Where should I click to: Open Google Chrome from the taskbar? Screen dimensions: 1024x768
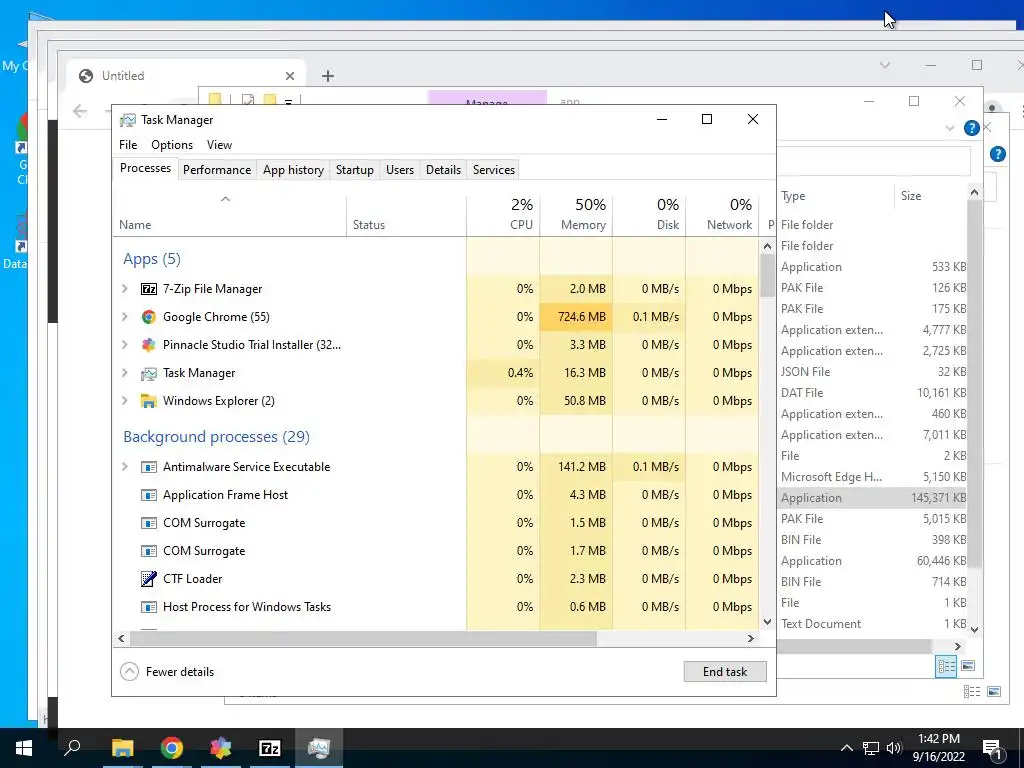pyautogui.click(x=172, y=748)
